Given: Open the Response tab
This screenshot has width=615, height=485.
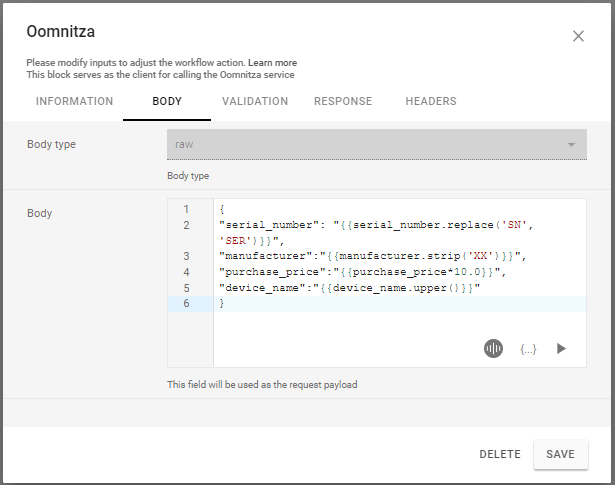Looking at the screenshot, I should pos(343,101).
